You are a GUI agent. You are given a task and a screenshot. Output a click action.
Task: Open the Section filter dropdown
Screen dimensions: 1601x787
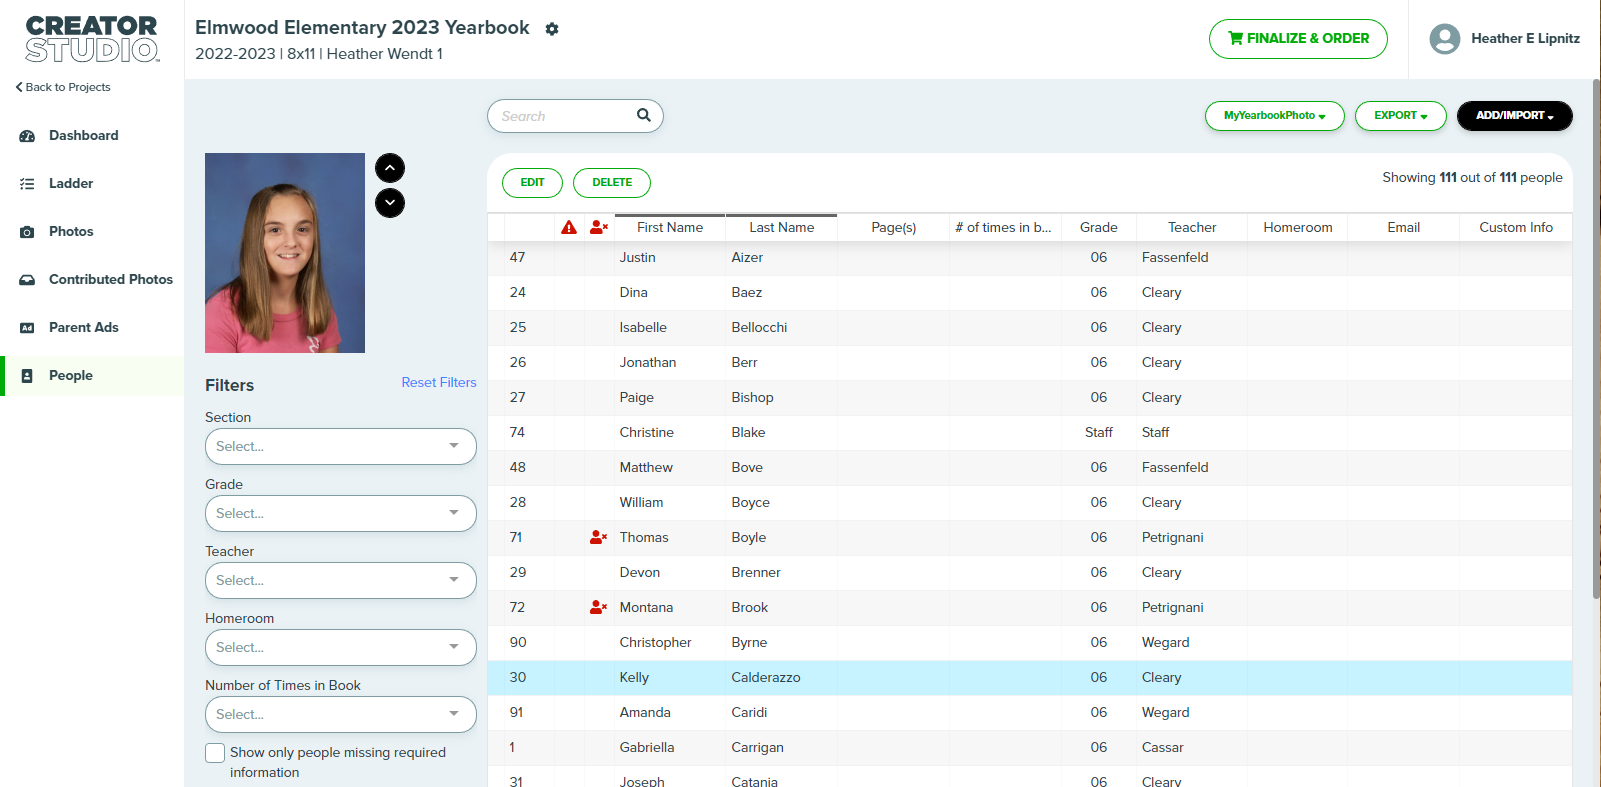pyautogui.click(x=341, y=446)
